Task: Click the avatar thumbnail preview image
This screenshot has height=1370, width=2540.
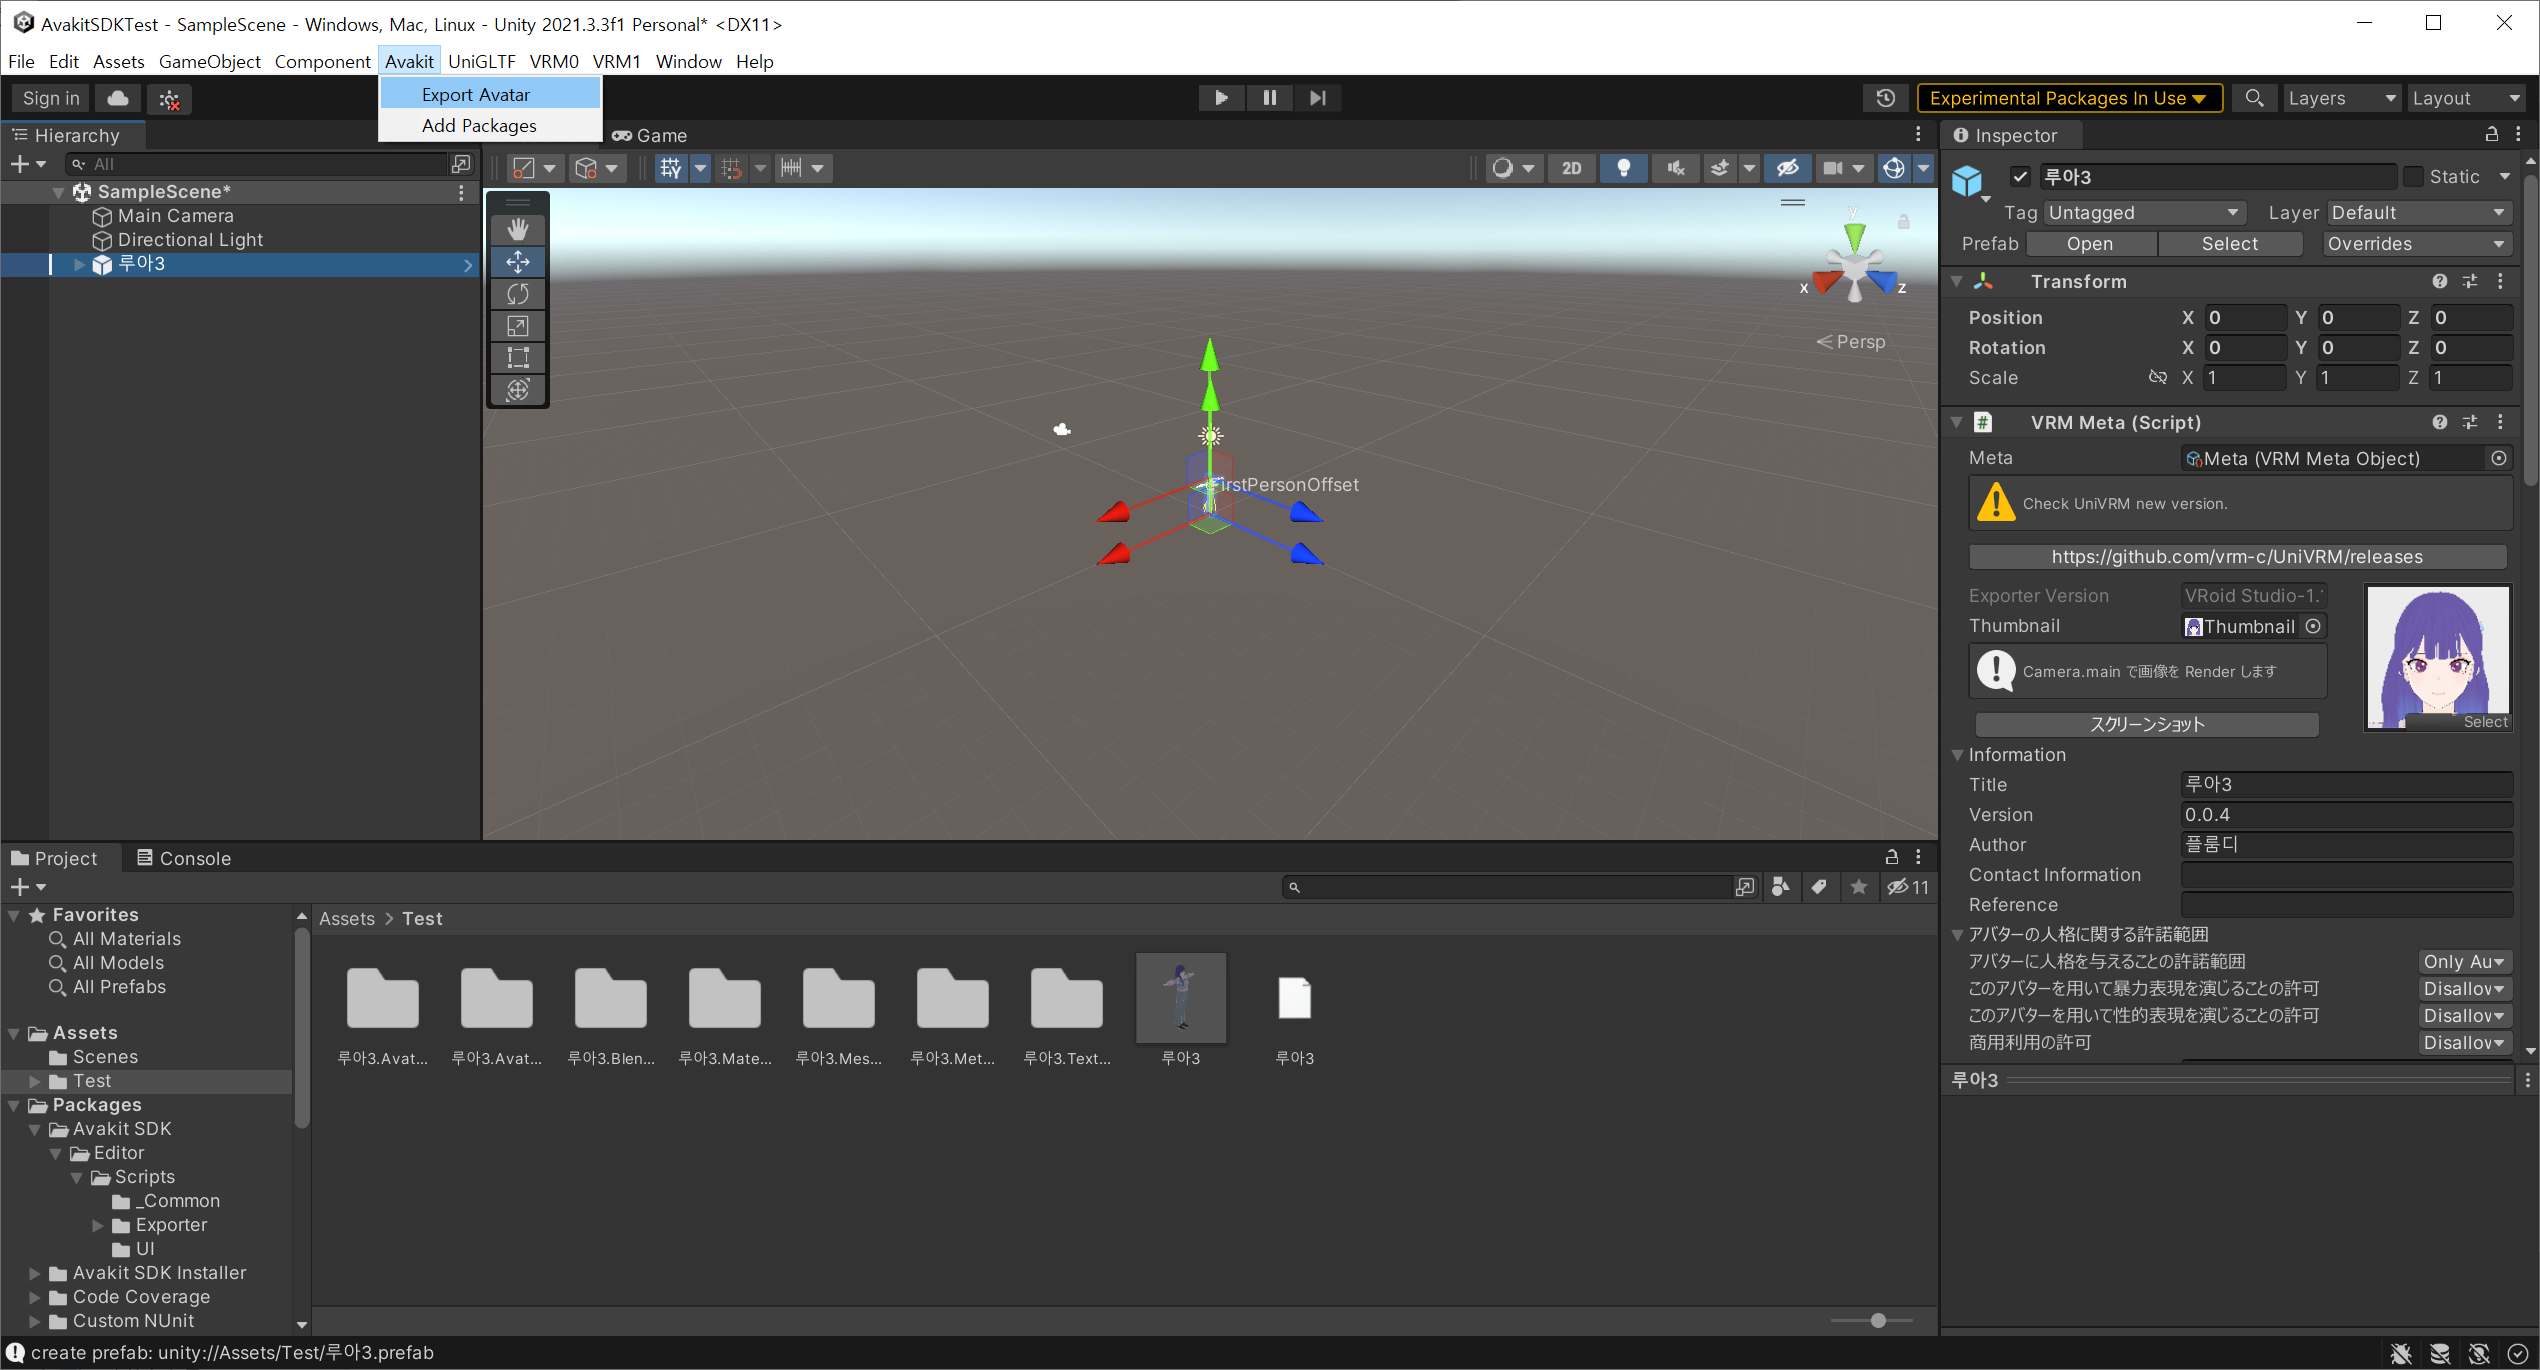Action: coord(2437,657)
